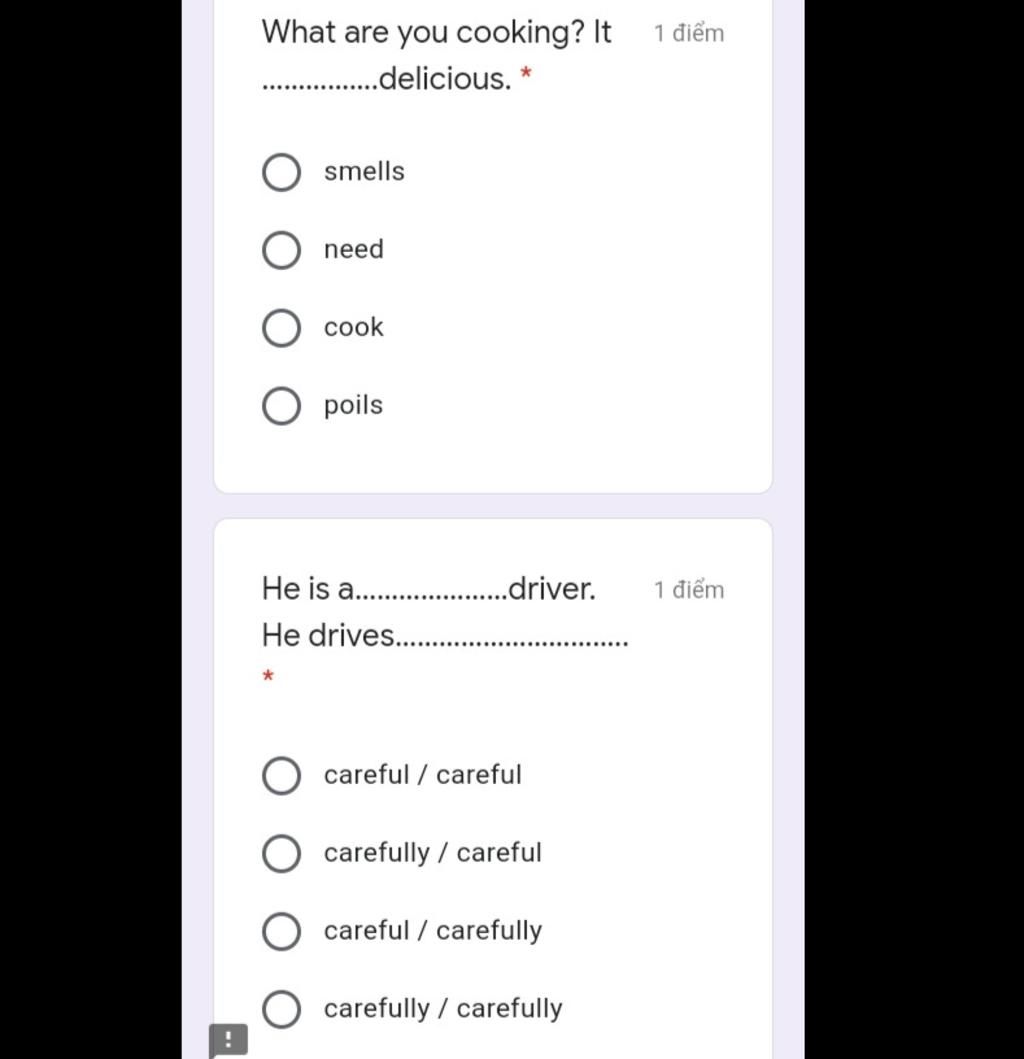Click the '1 điểm' label of driver question
This screenshot has height=1059, width=1024.
point(689,590)
